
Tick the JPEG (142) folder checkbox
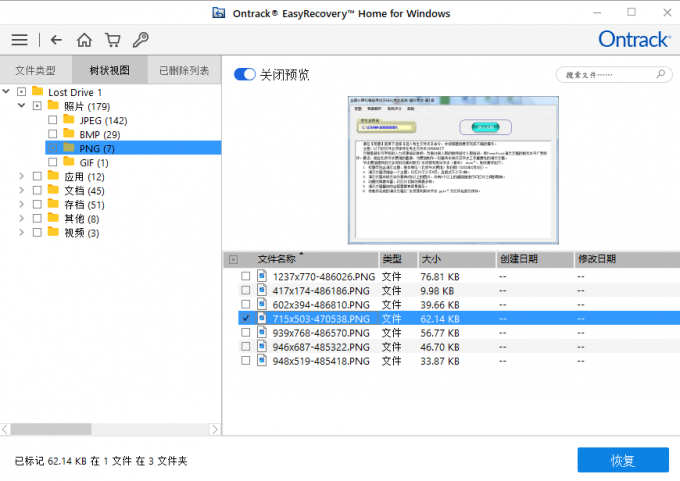point(53,120)
